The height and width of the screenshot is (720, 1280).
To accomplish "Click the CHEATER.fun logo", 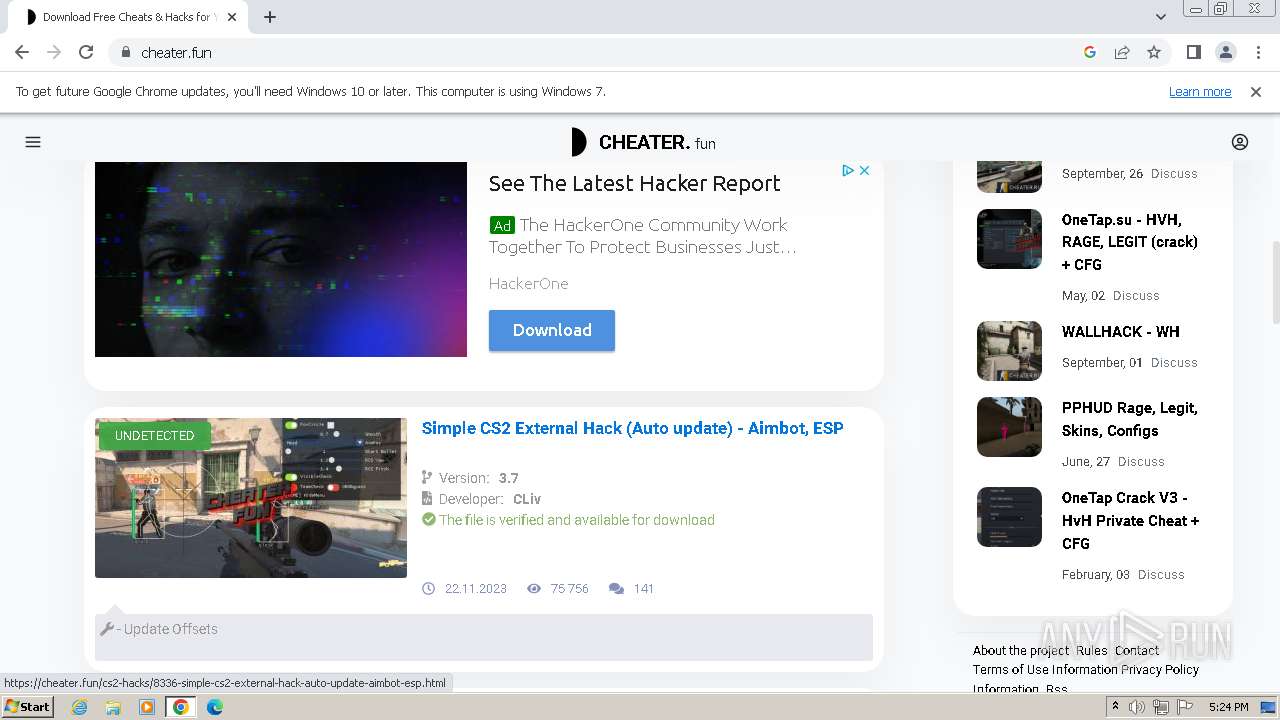I will click(643, 142).
